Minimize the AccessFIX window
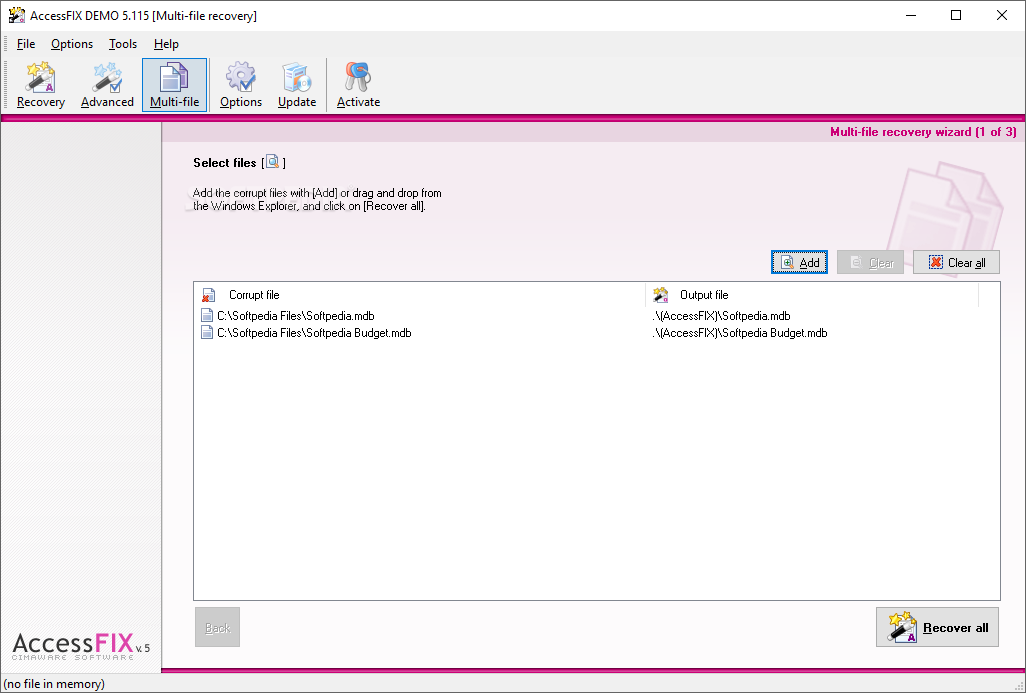The width and height of the screenshot is (1026, 693). (x=911, y=15)
